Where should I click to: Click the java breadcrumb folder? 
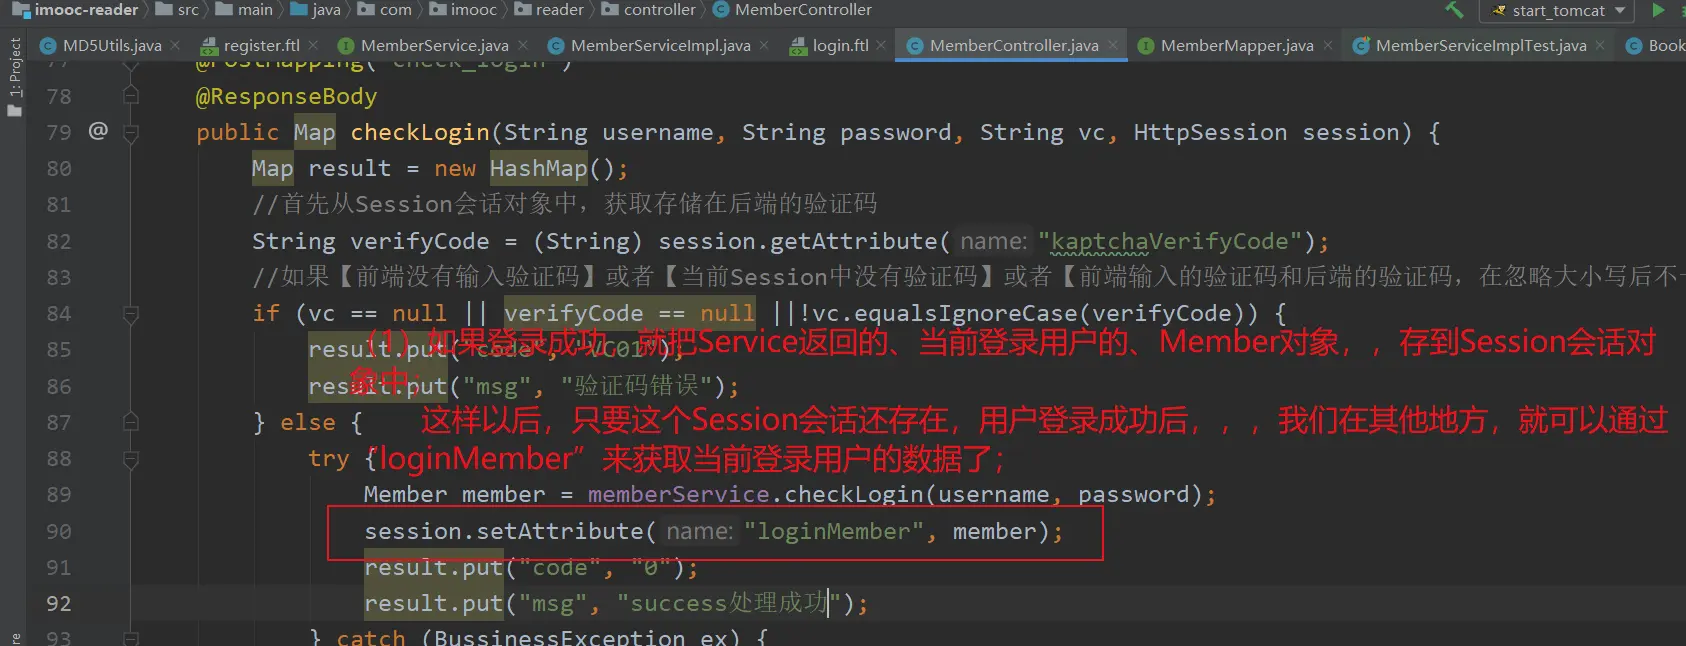pos(316,10)
